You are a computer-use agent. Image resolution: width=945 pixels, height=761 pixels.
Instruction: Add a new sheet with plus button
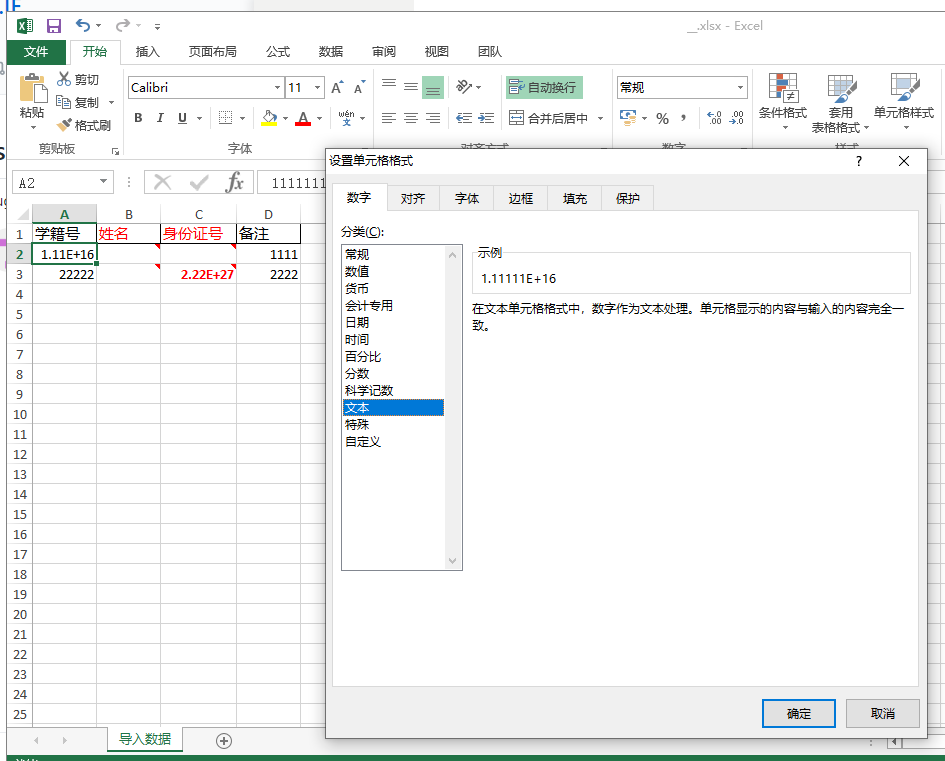[x=224, y=741]
